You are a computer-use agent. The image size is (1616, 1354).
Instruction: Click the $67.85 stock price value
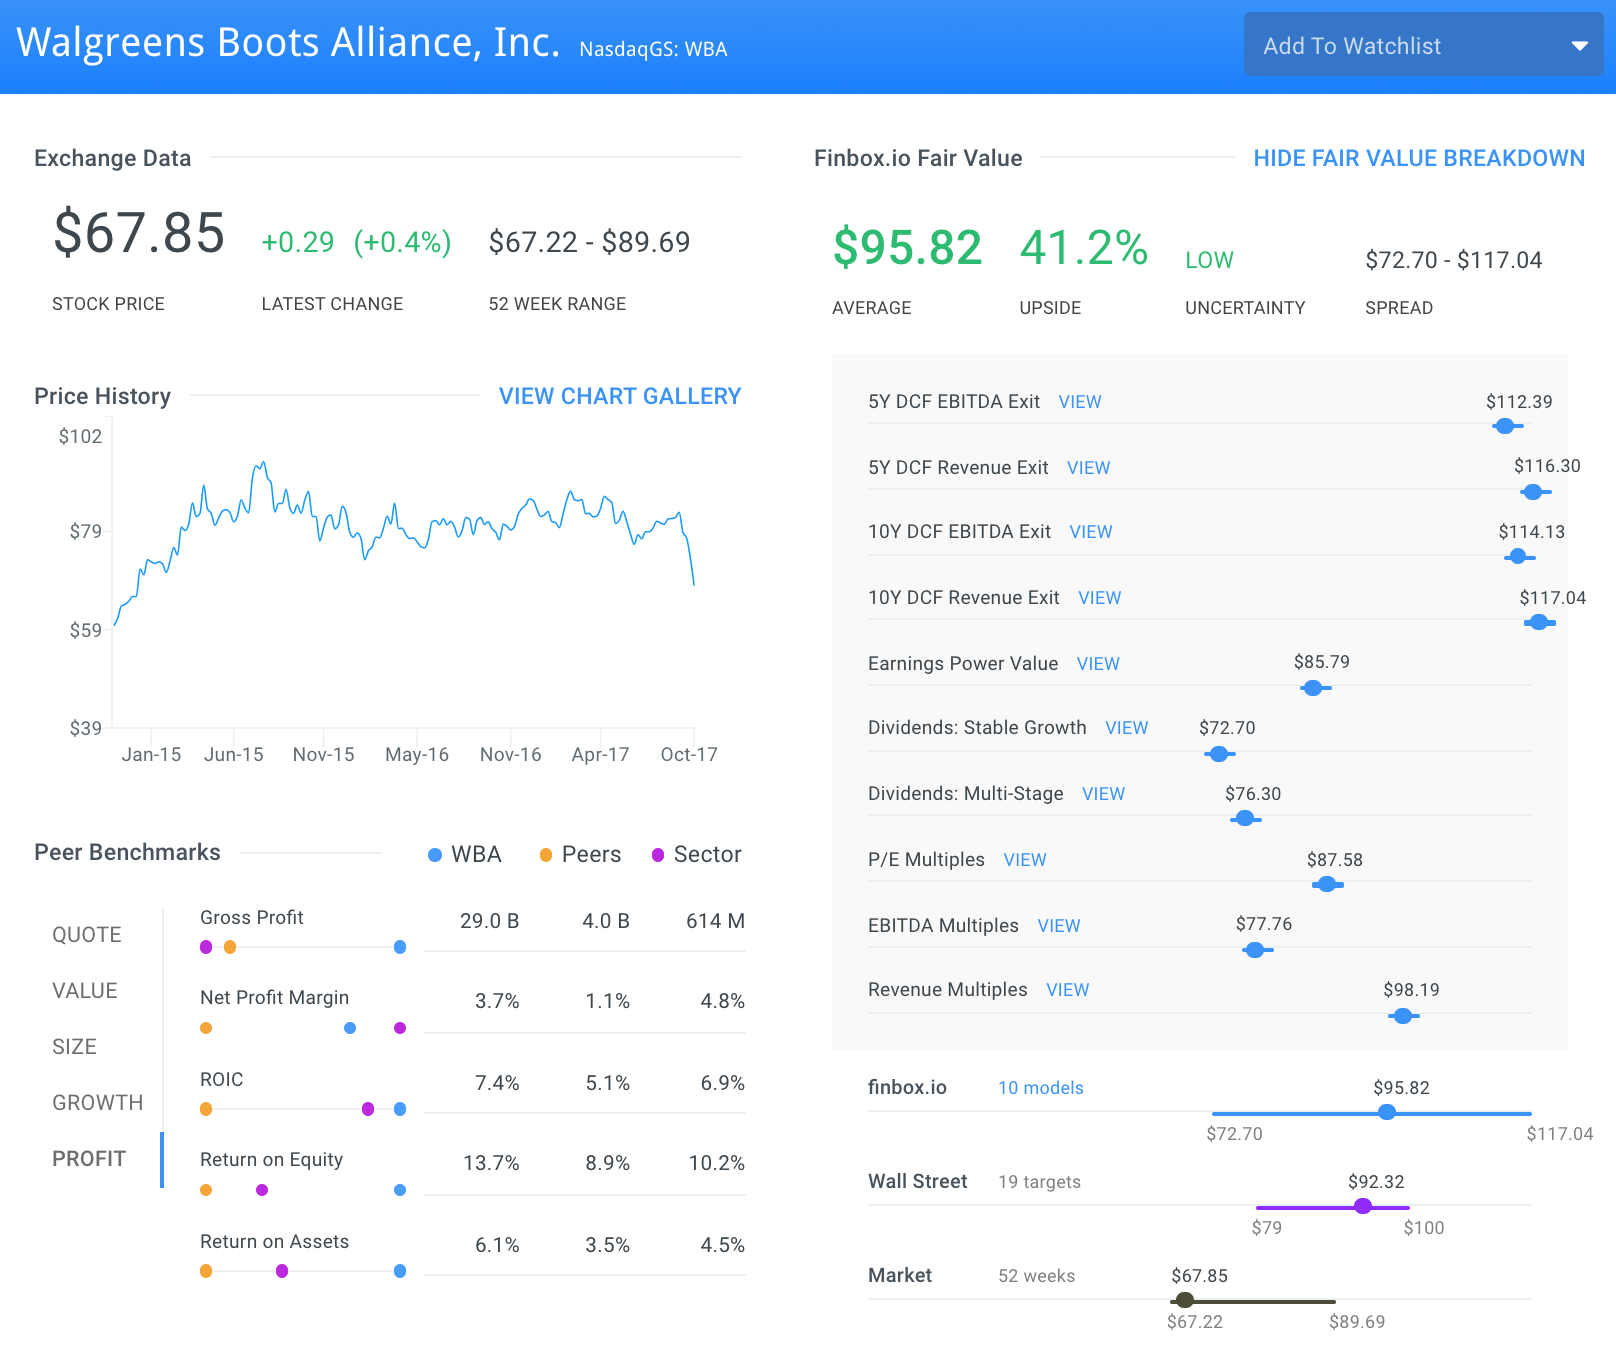click(139, 233)
